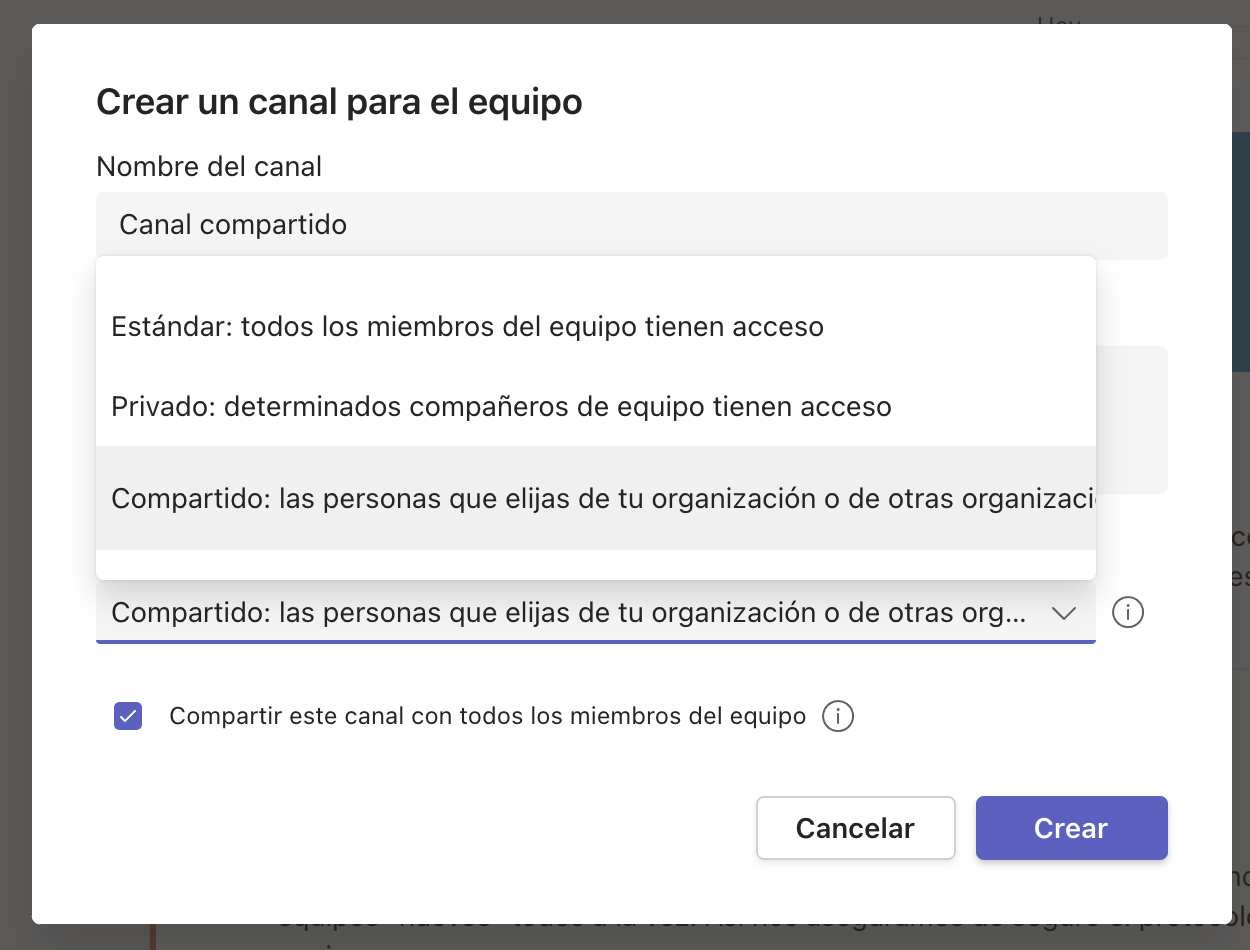The width and height of the screenshot is (1250, 950).
Task: Click the blank strip below the 'Compartido' list option
Action: pyautogui.click(x=596, y=564)
